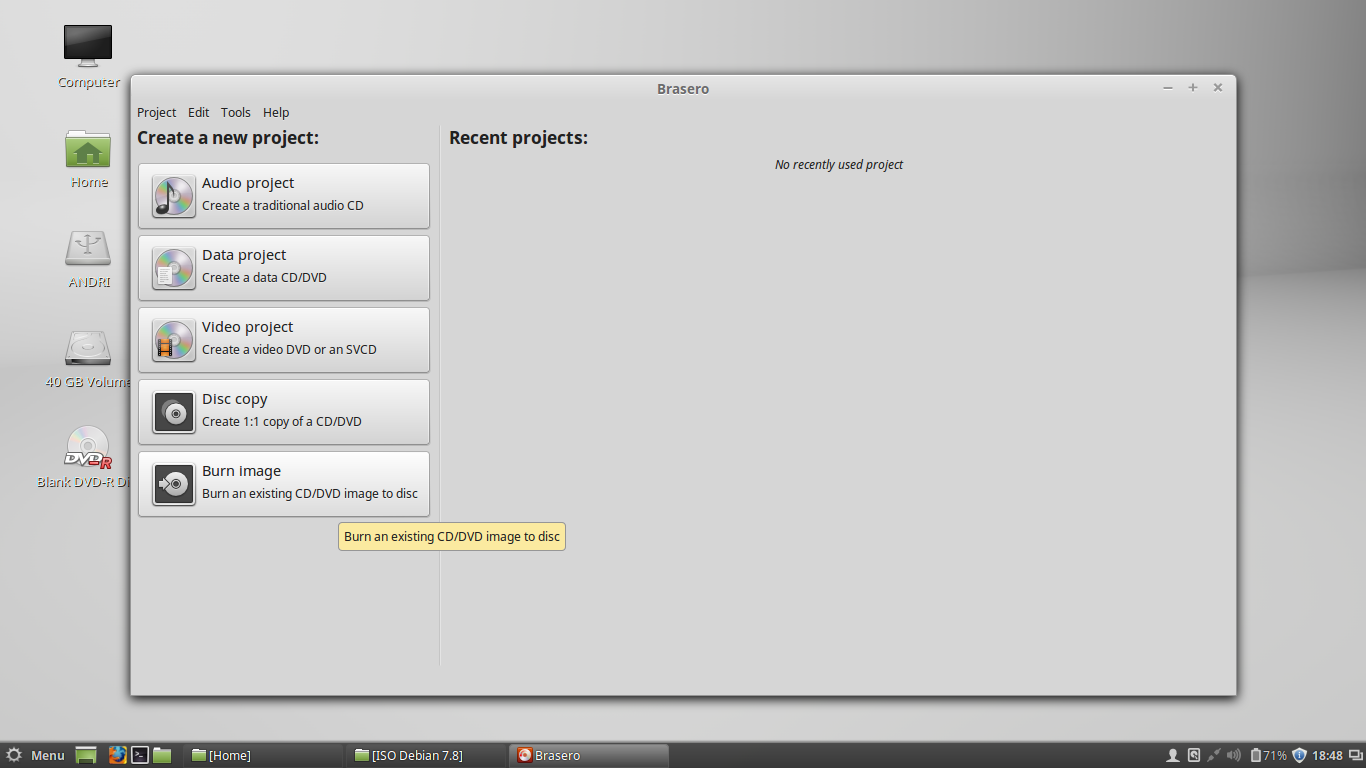
Task: Choose the Disc copy option
Action: coord(284,412)
